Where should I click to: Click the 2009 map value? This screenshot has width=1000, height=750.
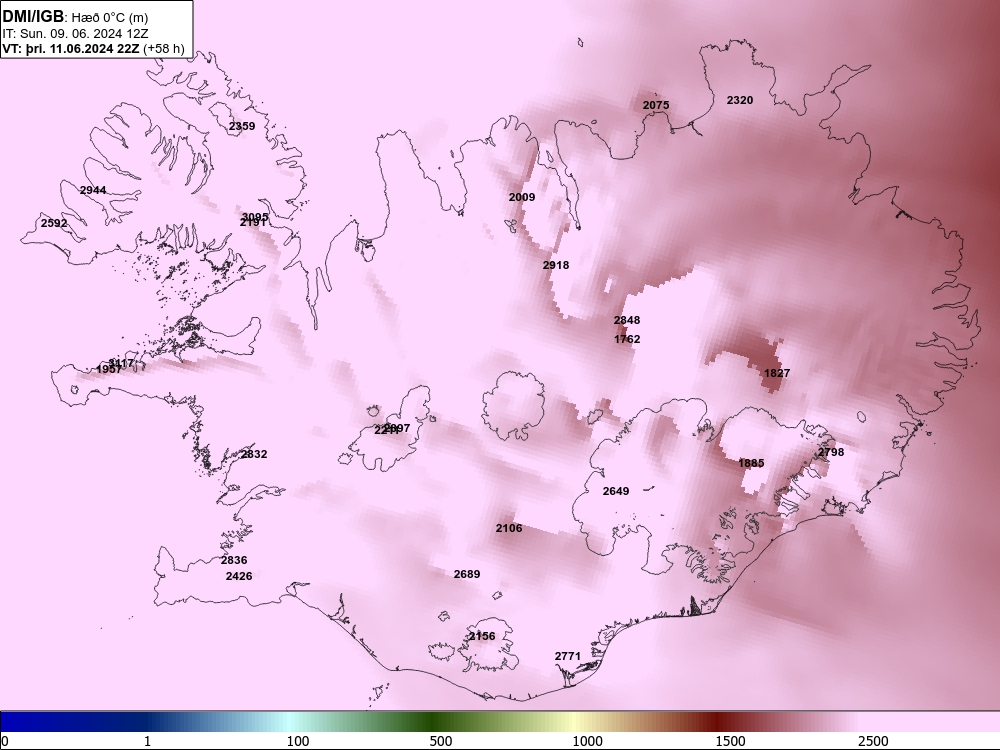[x=522, y=197]
